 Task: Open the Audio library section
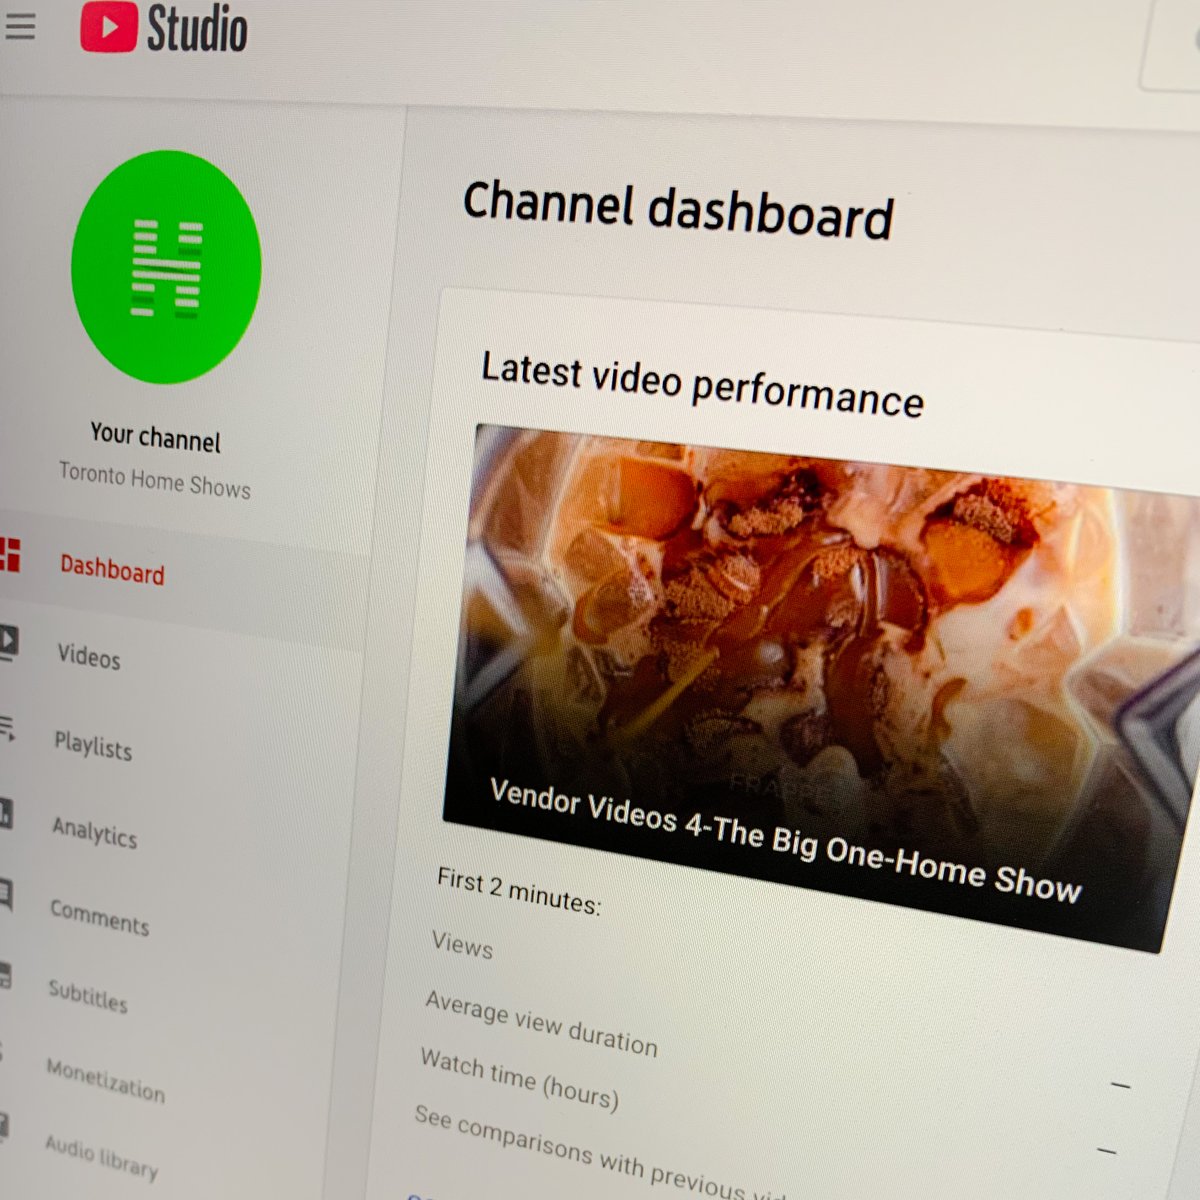[x=101, y=1157]
